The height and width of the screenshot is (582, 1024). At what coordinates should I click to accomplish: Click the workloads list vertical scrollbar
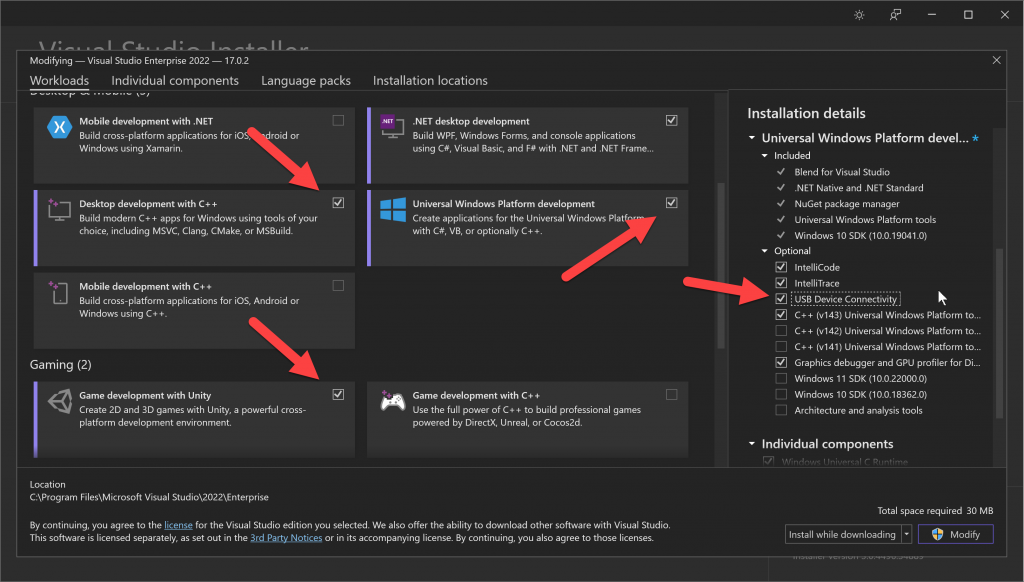tap(721, 265)
